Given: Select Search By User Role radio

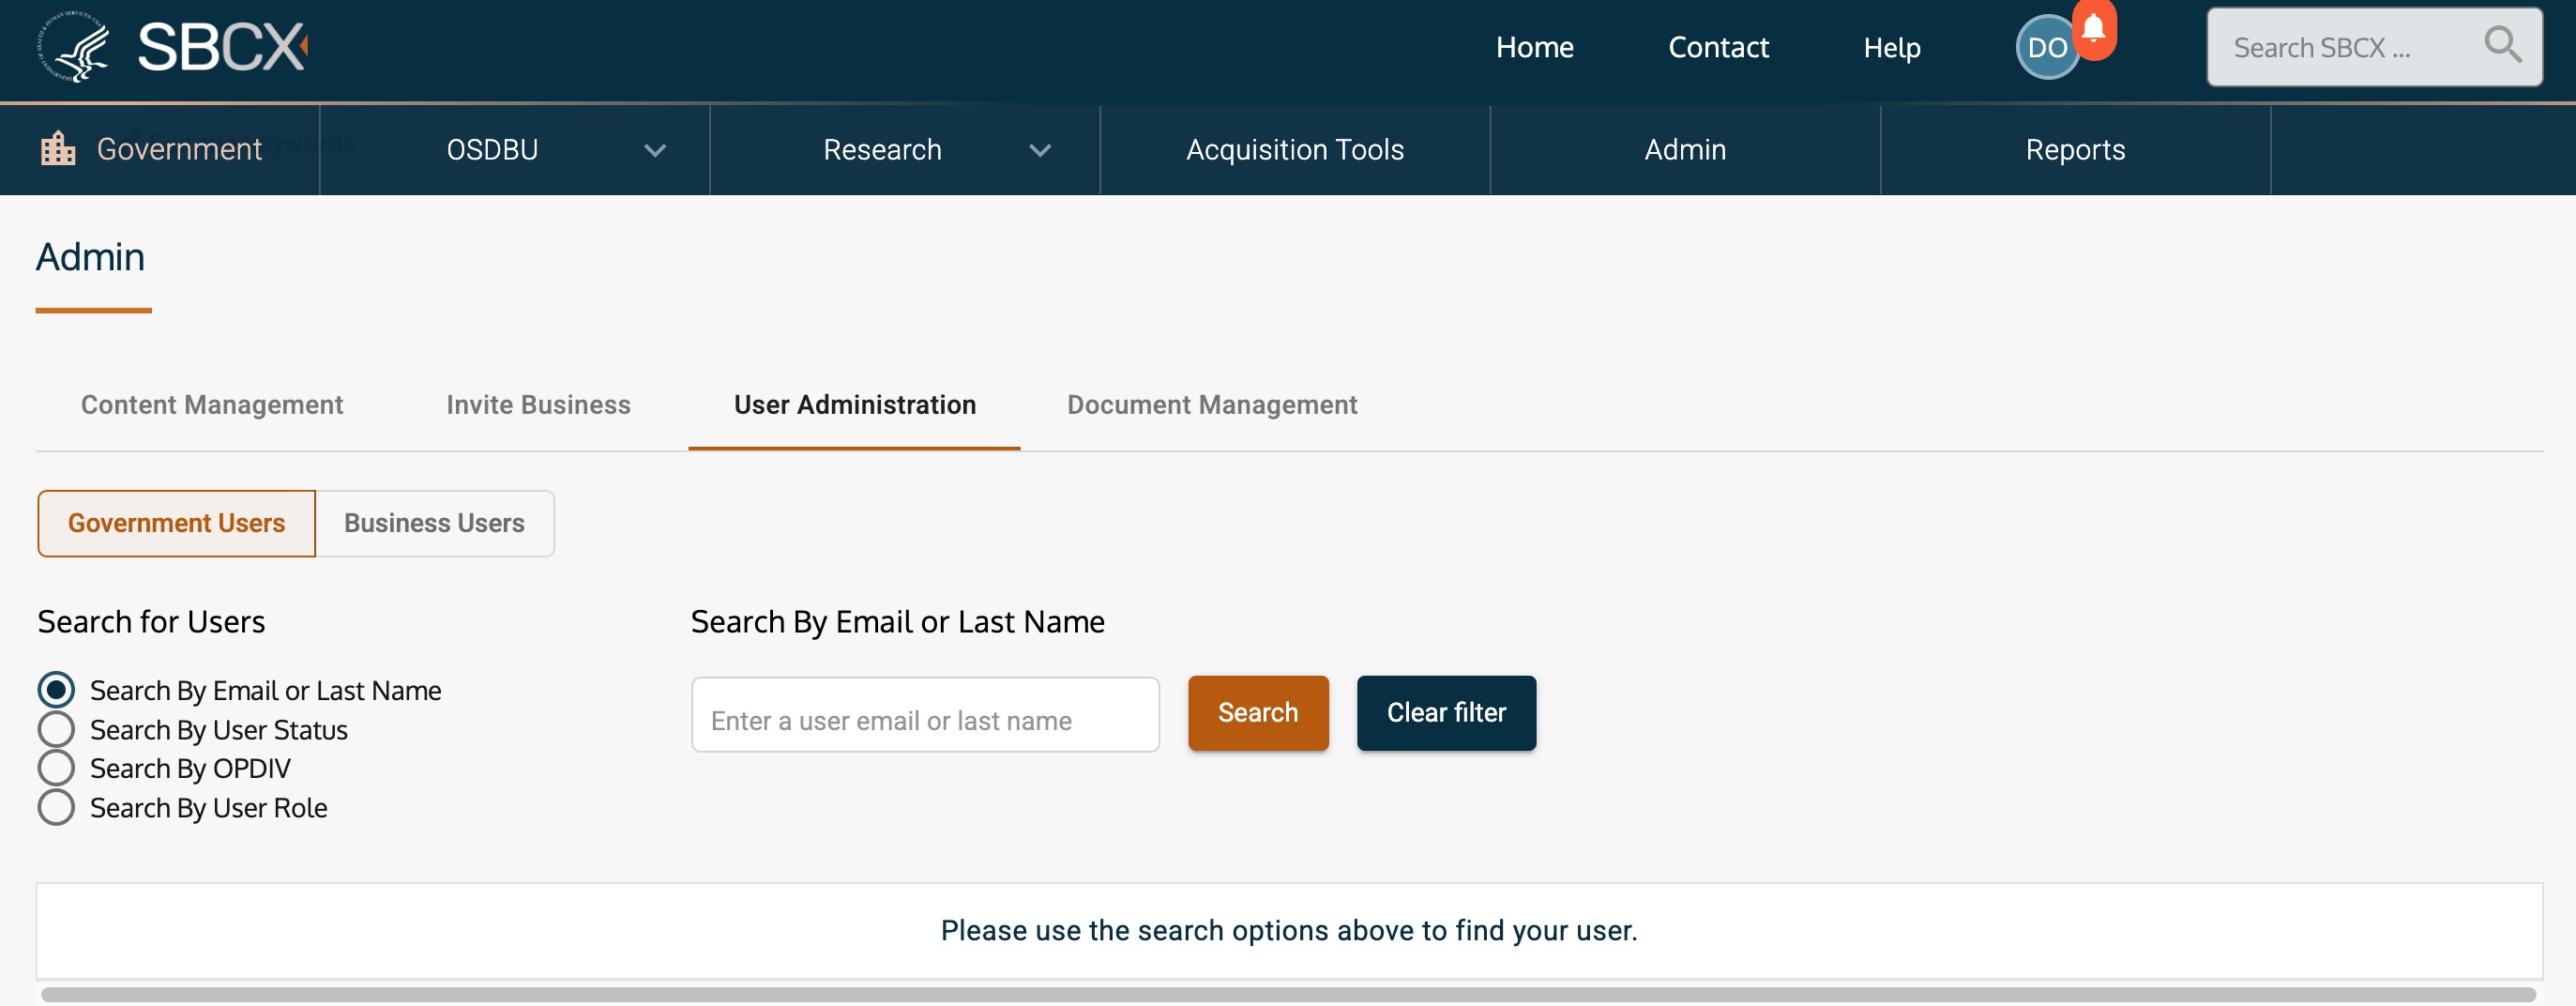Looking at the screenshot, I should pyautogui.click(x=56, y=808).
